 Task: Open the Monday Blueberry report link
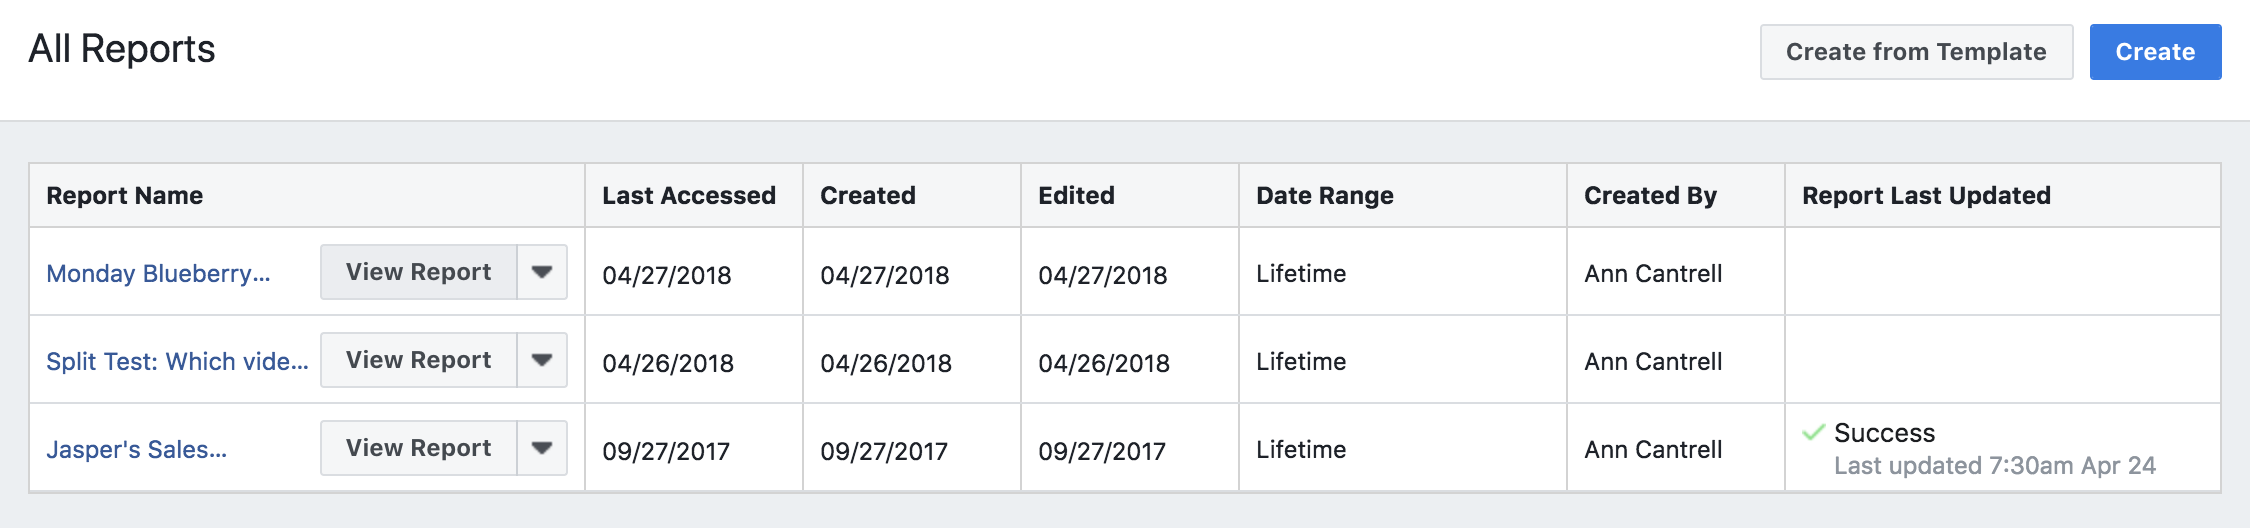(158, 274)
